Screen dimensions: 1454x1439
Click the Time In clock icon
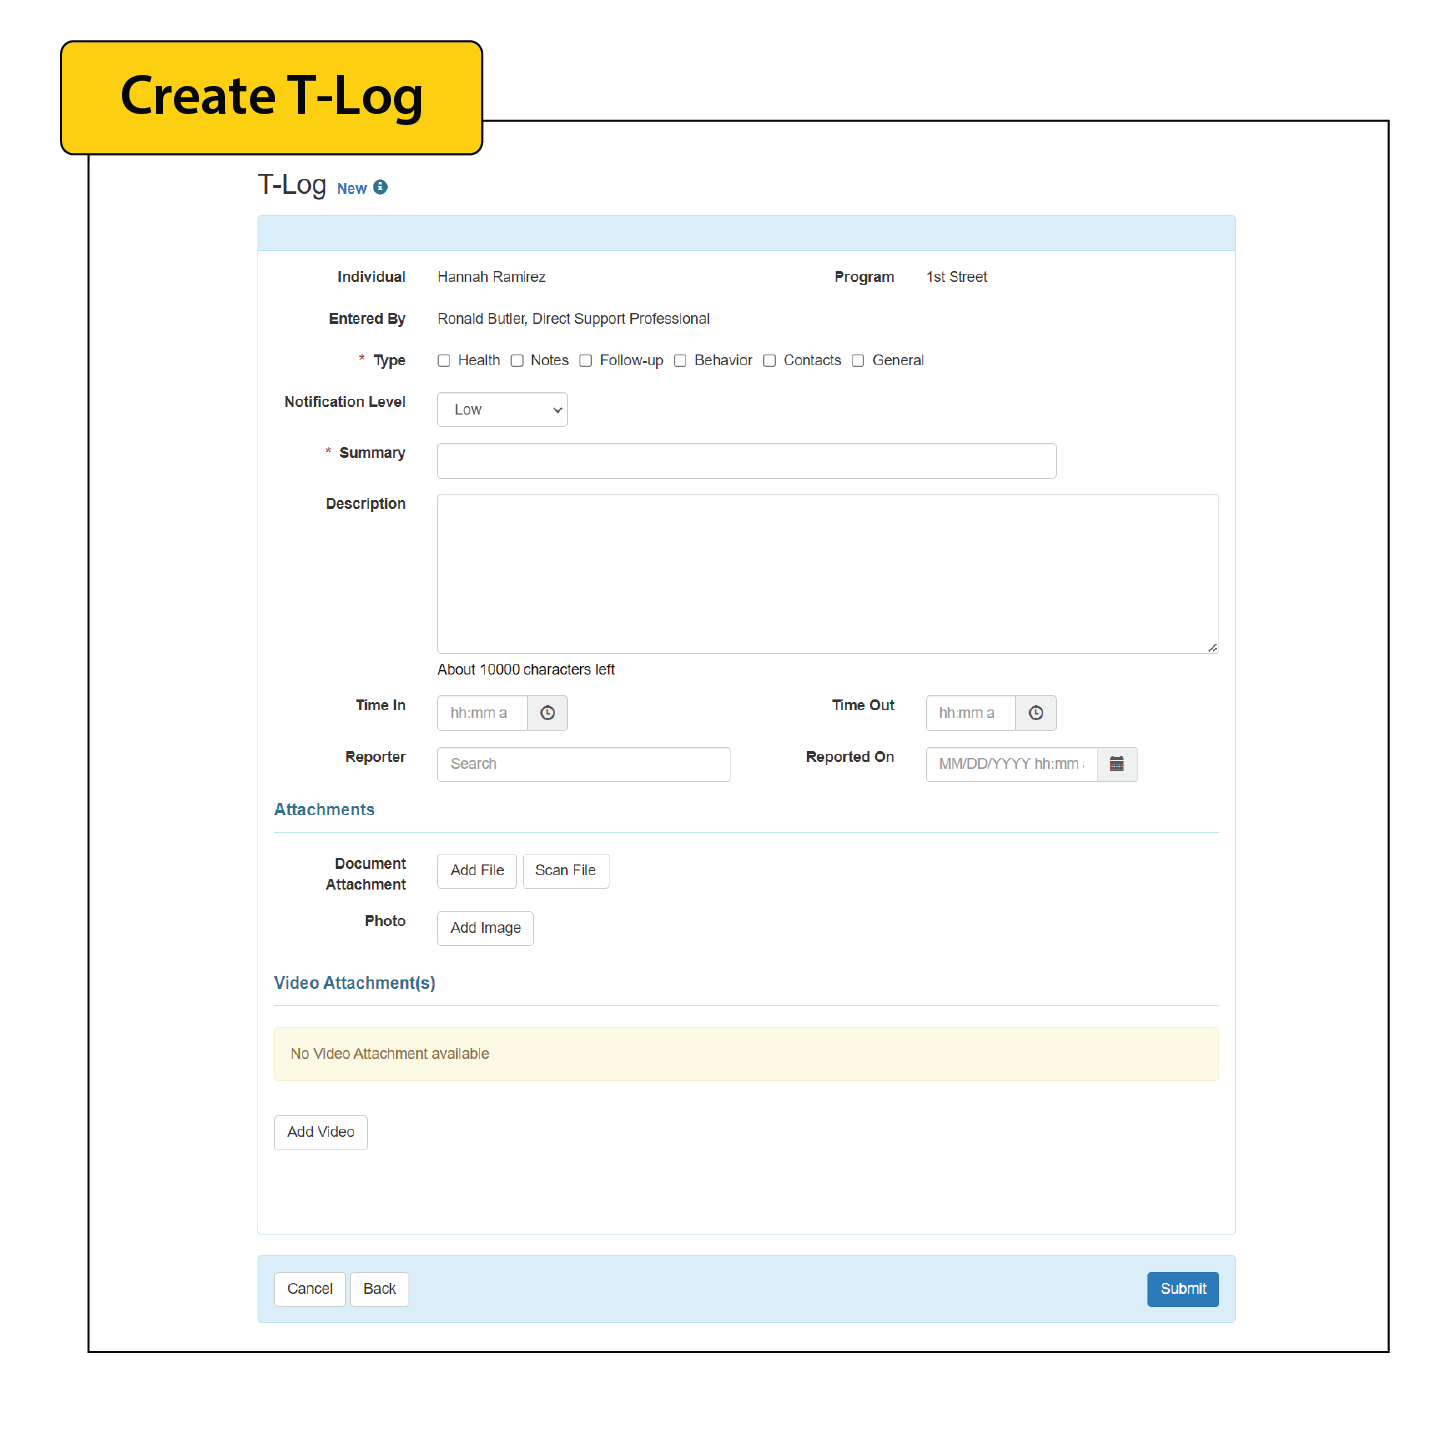(547, 712)
